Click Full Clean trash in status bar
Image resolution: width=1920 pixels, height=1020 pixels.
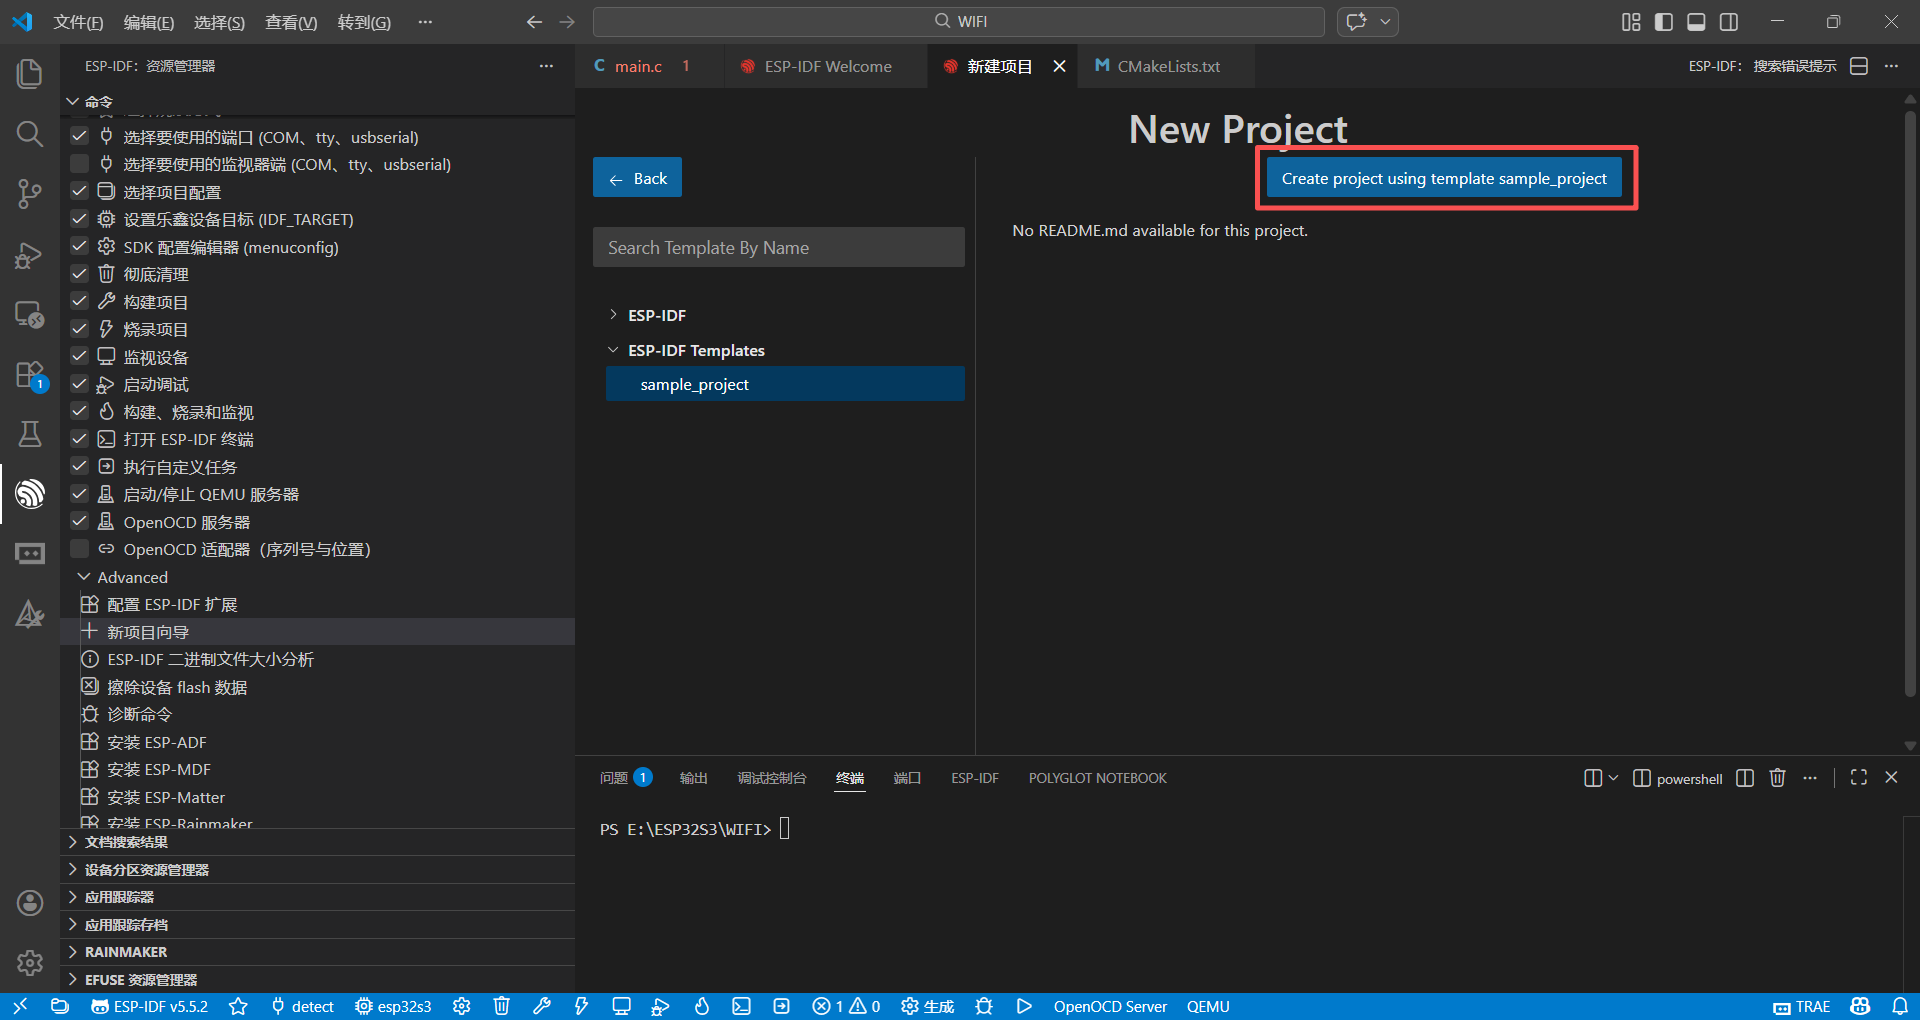(502, 1006)
